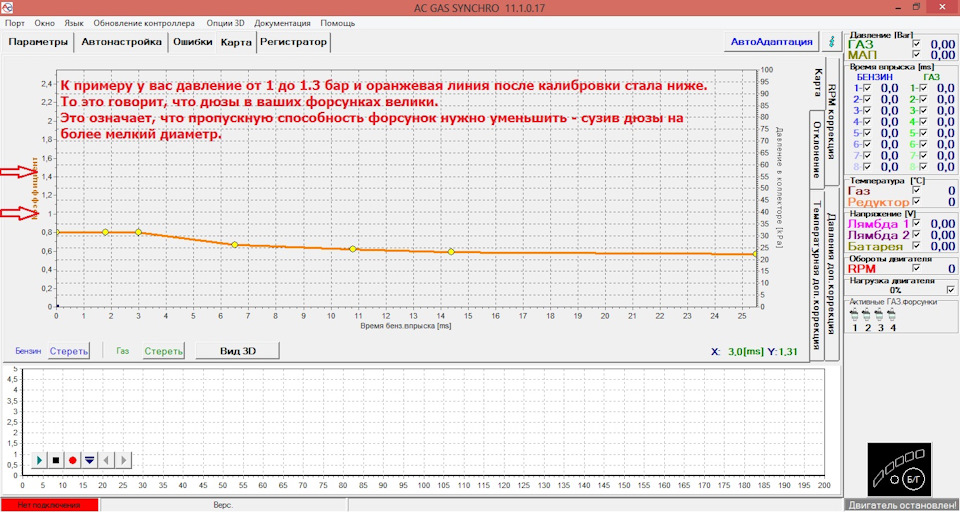Toggle the Нагрузка двигателя checkbox
This screenshot has height=512, width=960.
(x=951, y=289)
